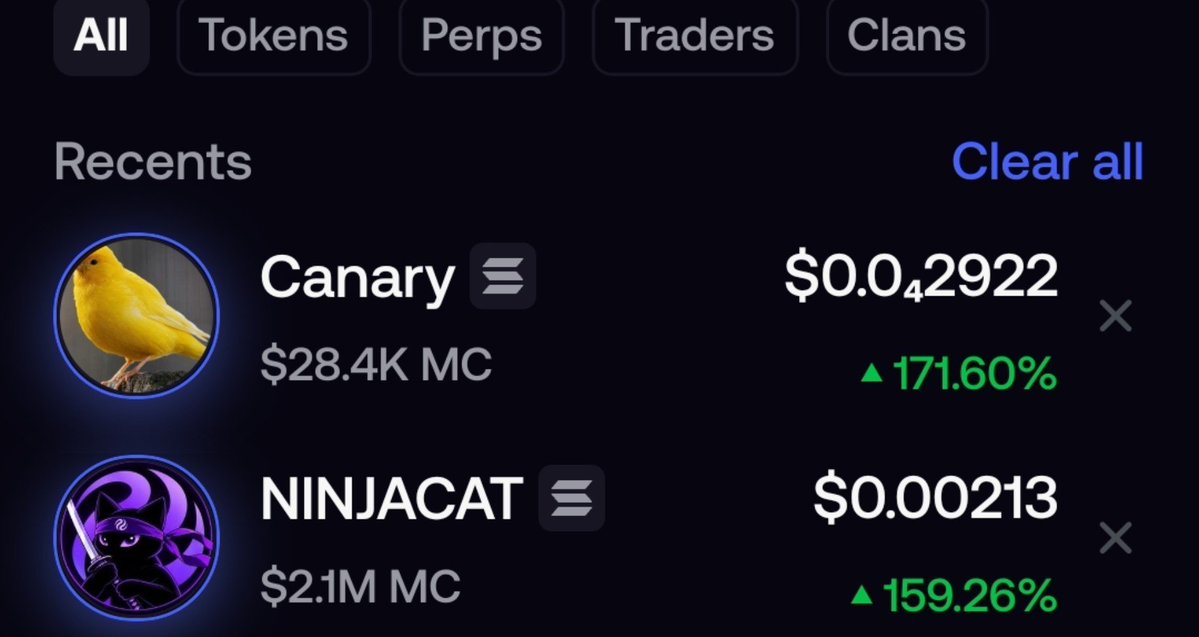
Task: Show the Traders tab
Action: click(x=695, y=36)
